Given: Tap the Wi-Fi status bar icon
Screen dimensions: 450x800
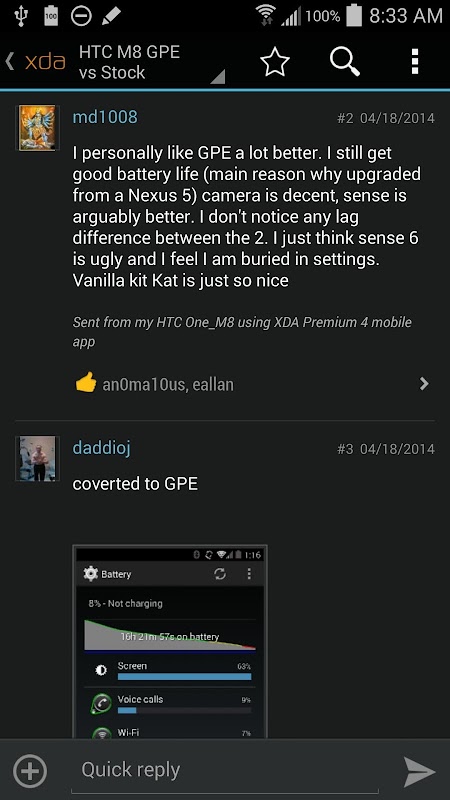Looking at the screenshot, I should 266,16.
